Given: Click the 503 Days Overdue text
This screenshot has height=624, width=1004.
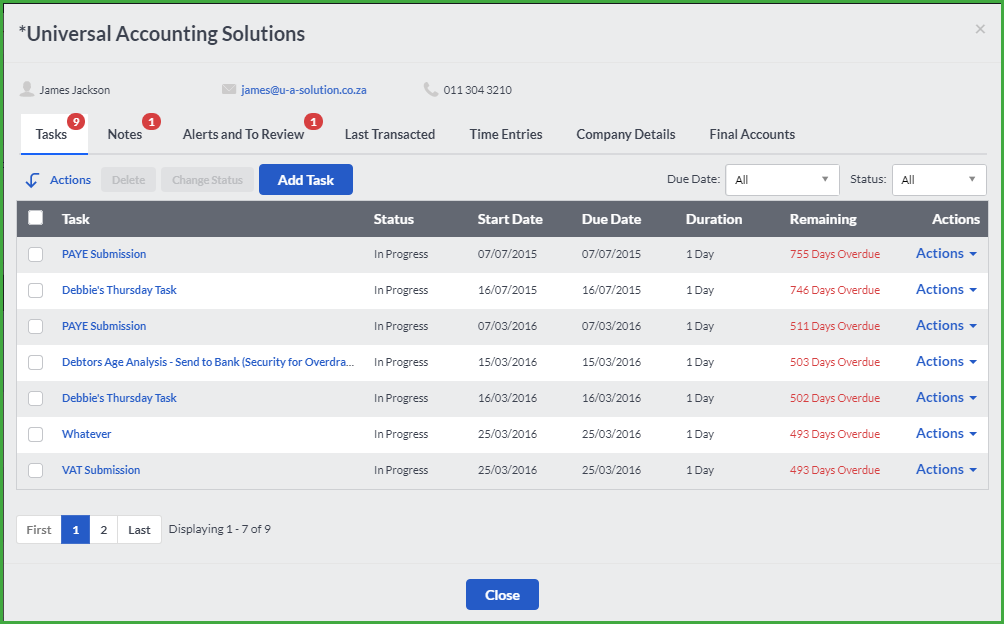Looking at the screenshot, I should point(834,362).
